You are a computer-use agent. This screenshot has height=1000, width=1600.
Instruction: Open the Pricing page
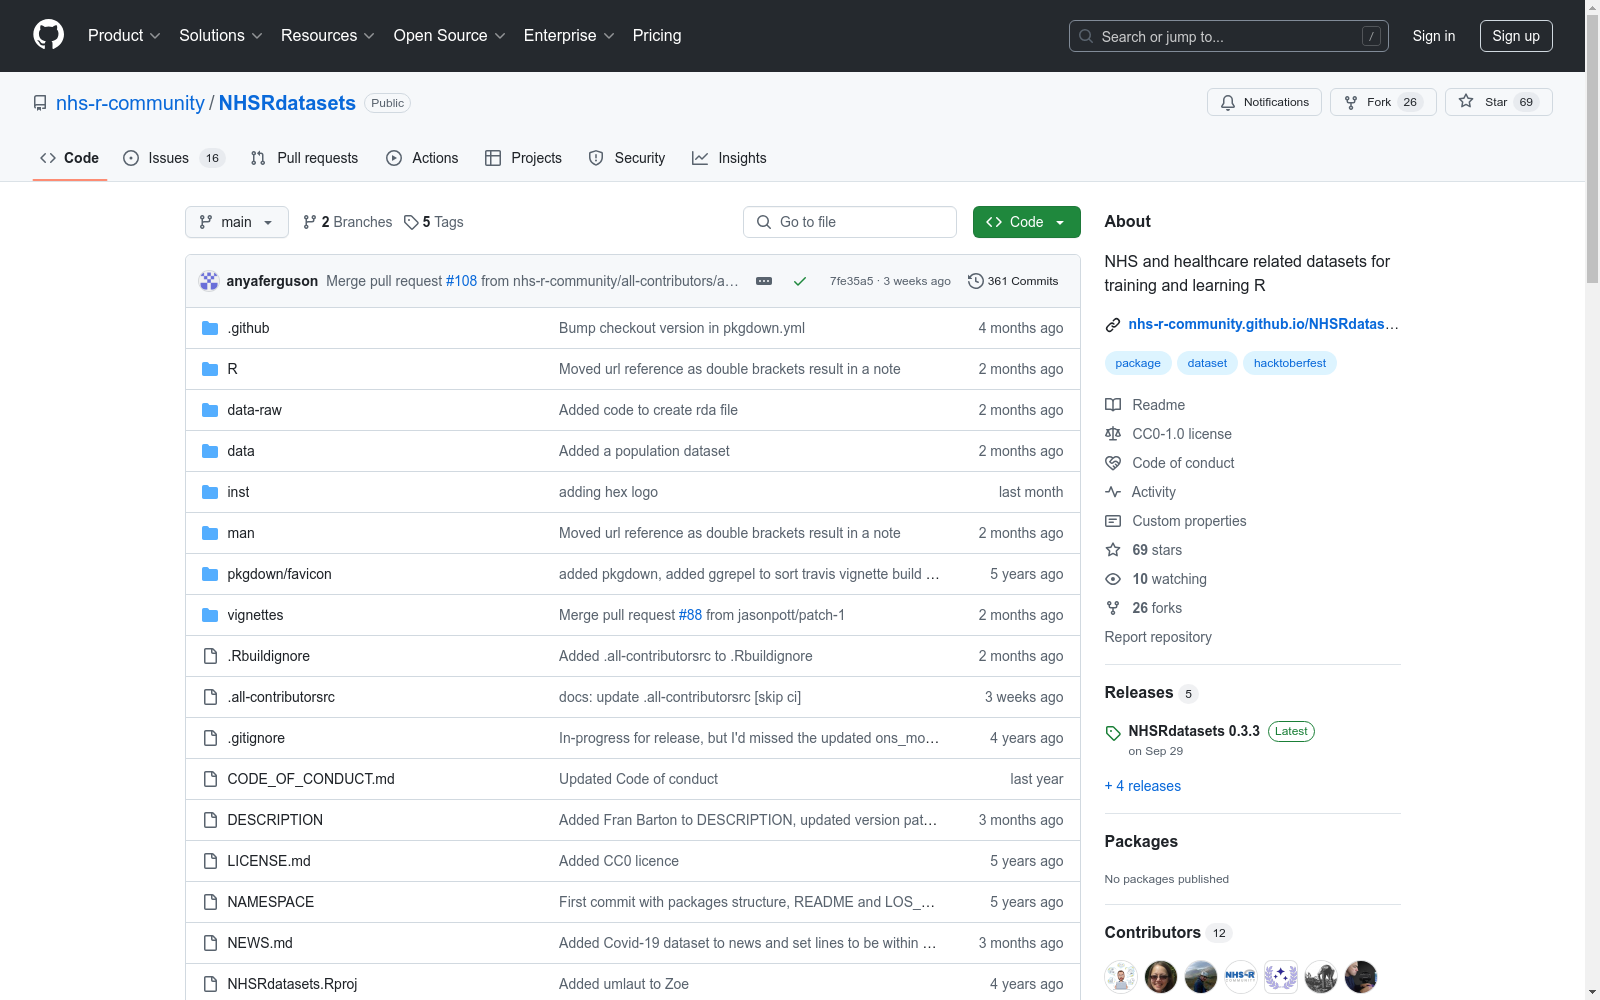pyautogui.click(x=657, y=35)
